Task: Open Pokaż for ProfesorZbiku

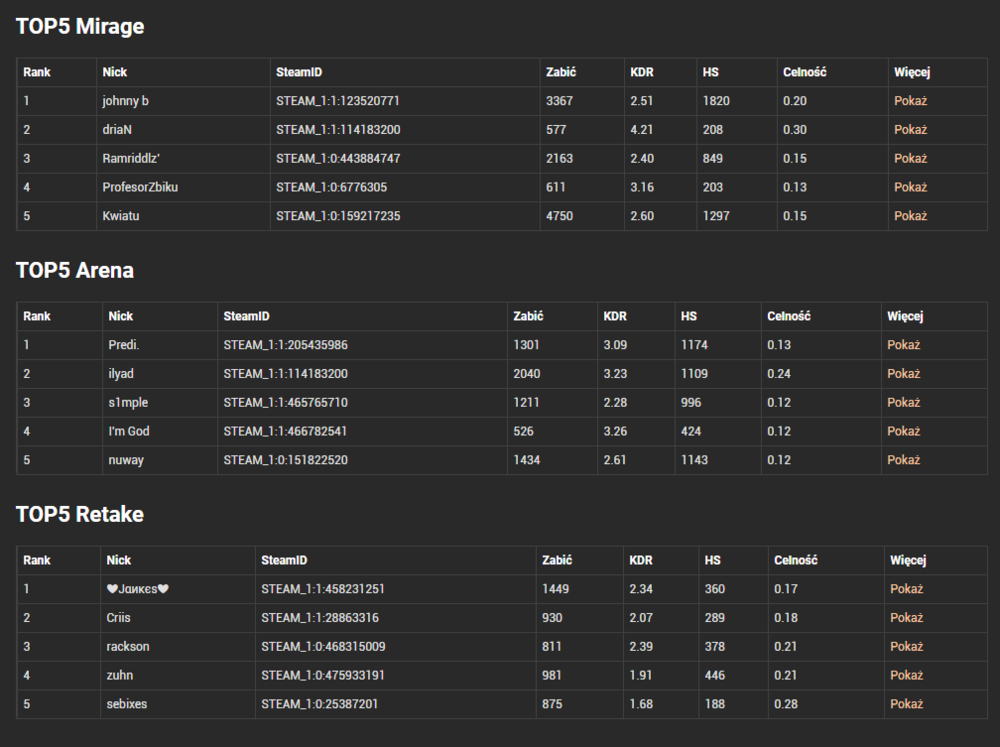Action: point(910,187)
